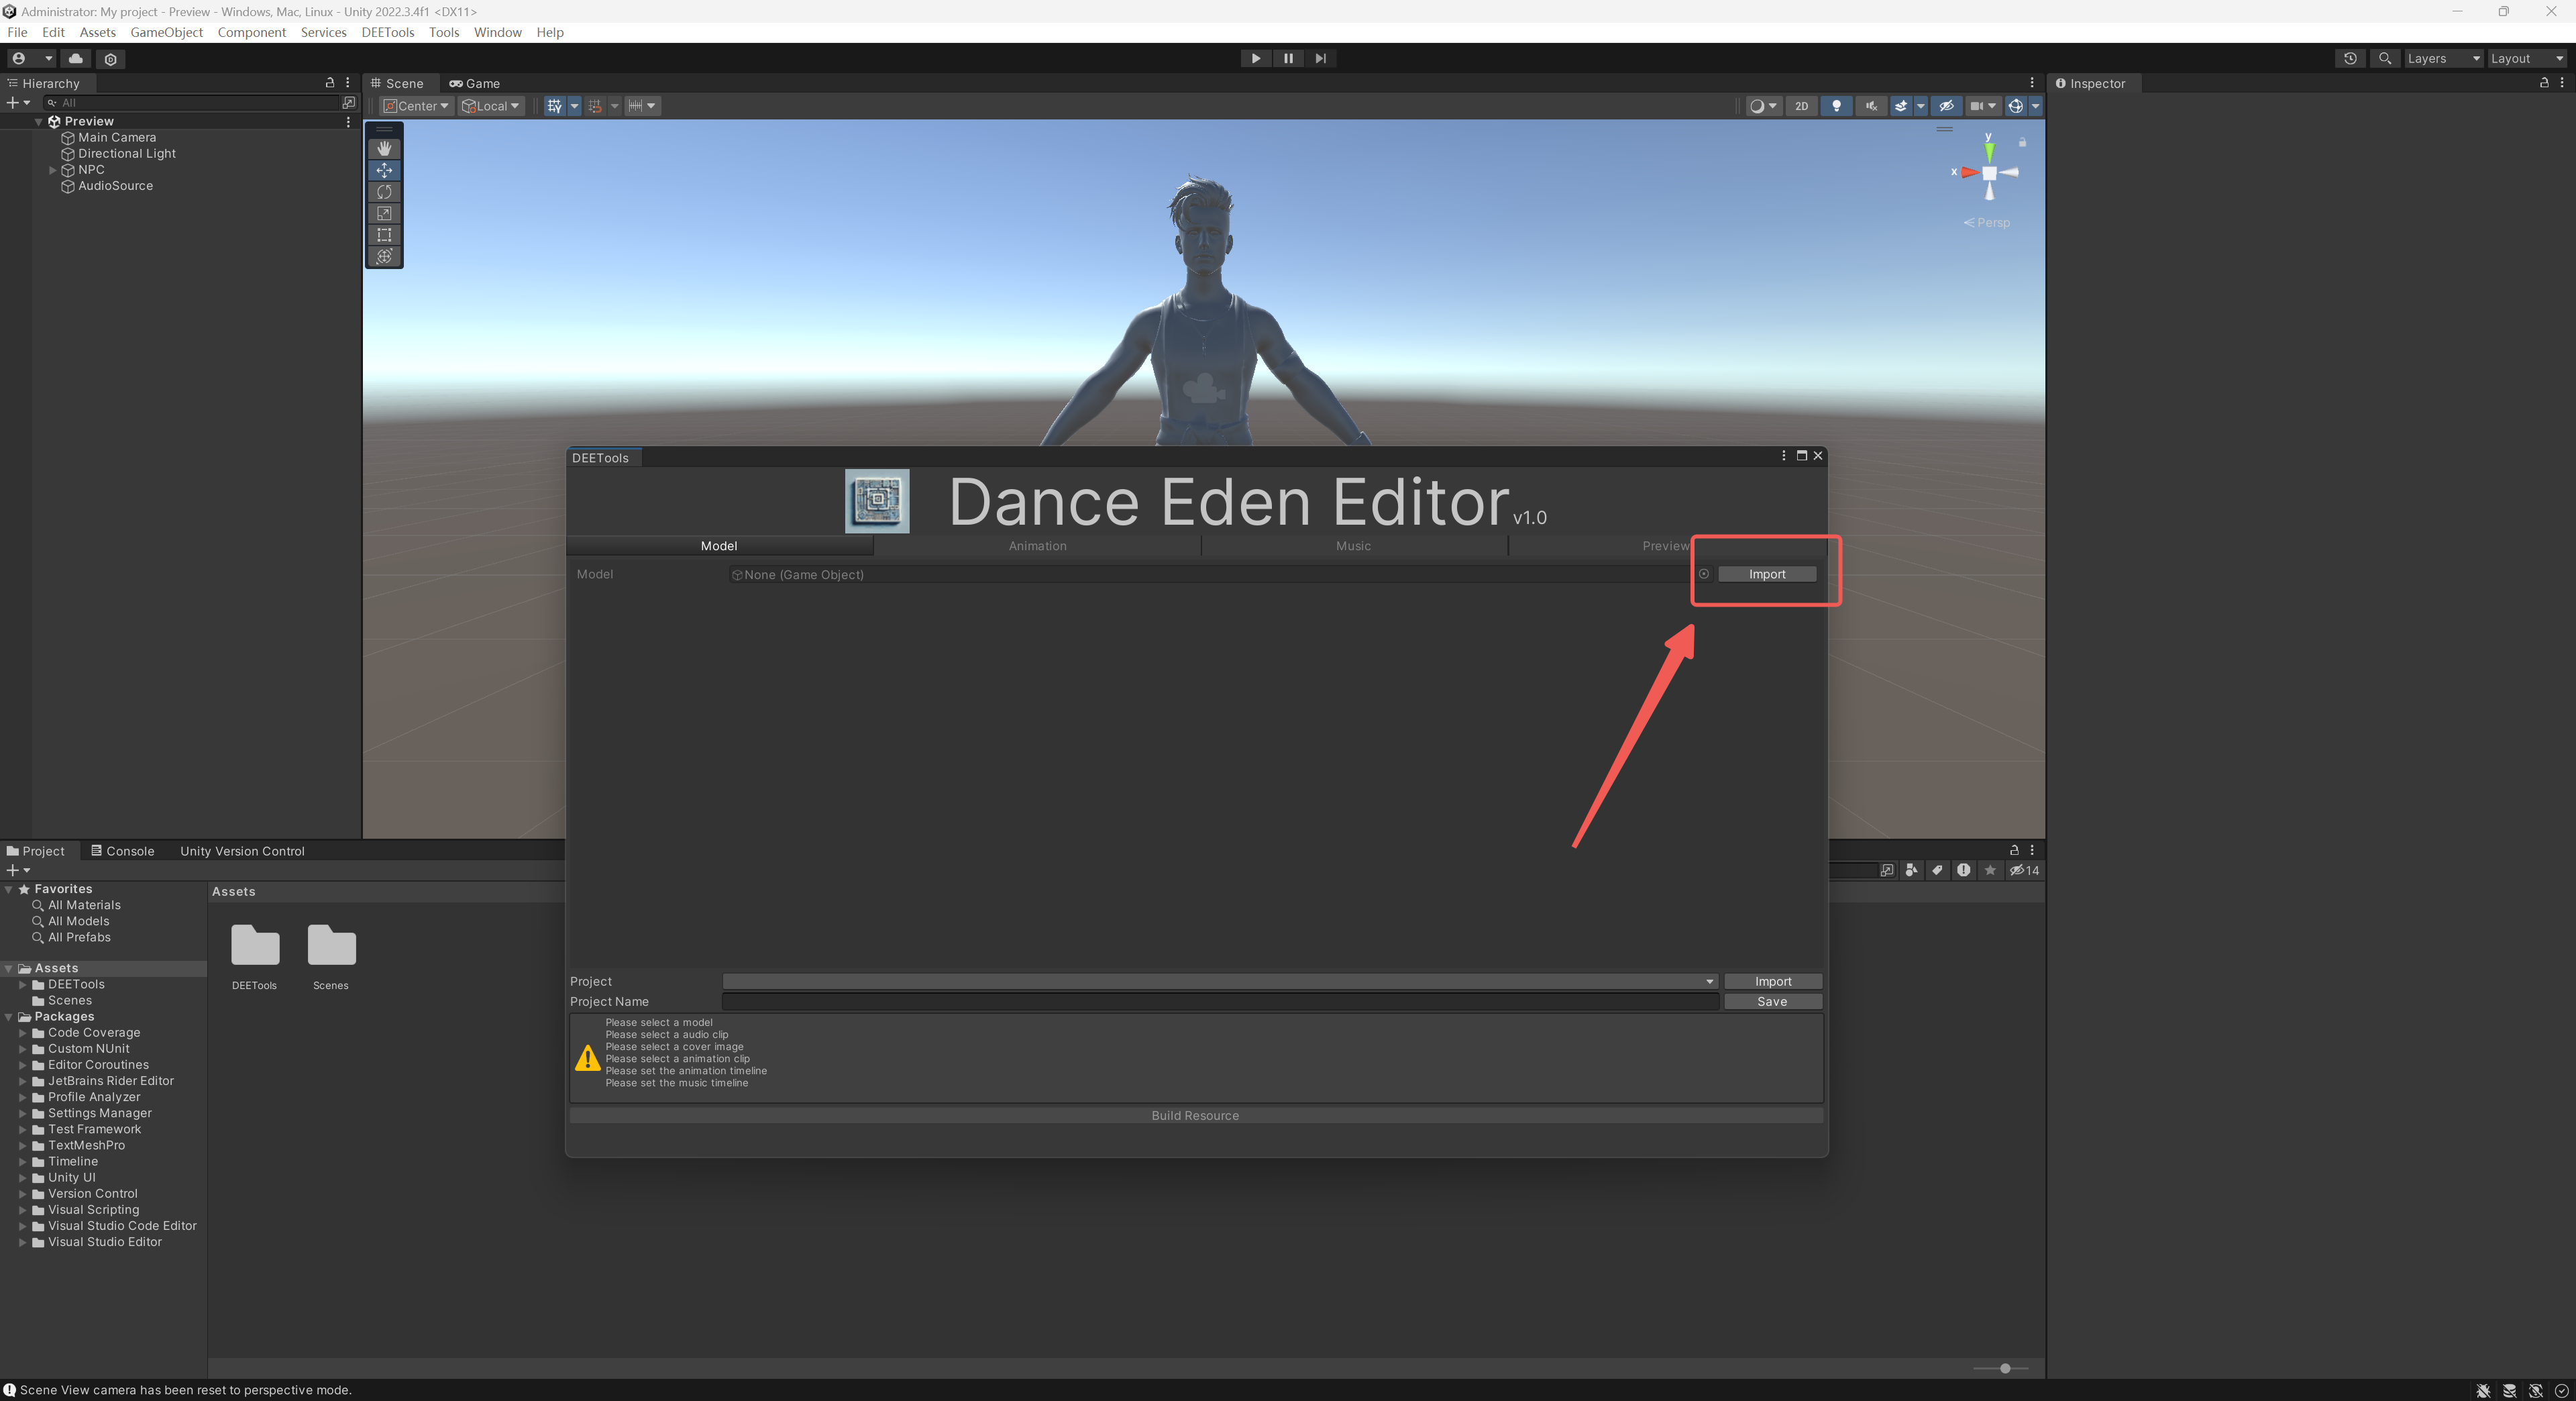Open the Center pivot mode dropdown
Screen dimensions: 2576x1401
point(416,106)
